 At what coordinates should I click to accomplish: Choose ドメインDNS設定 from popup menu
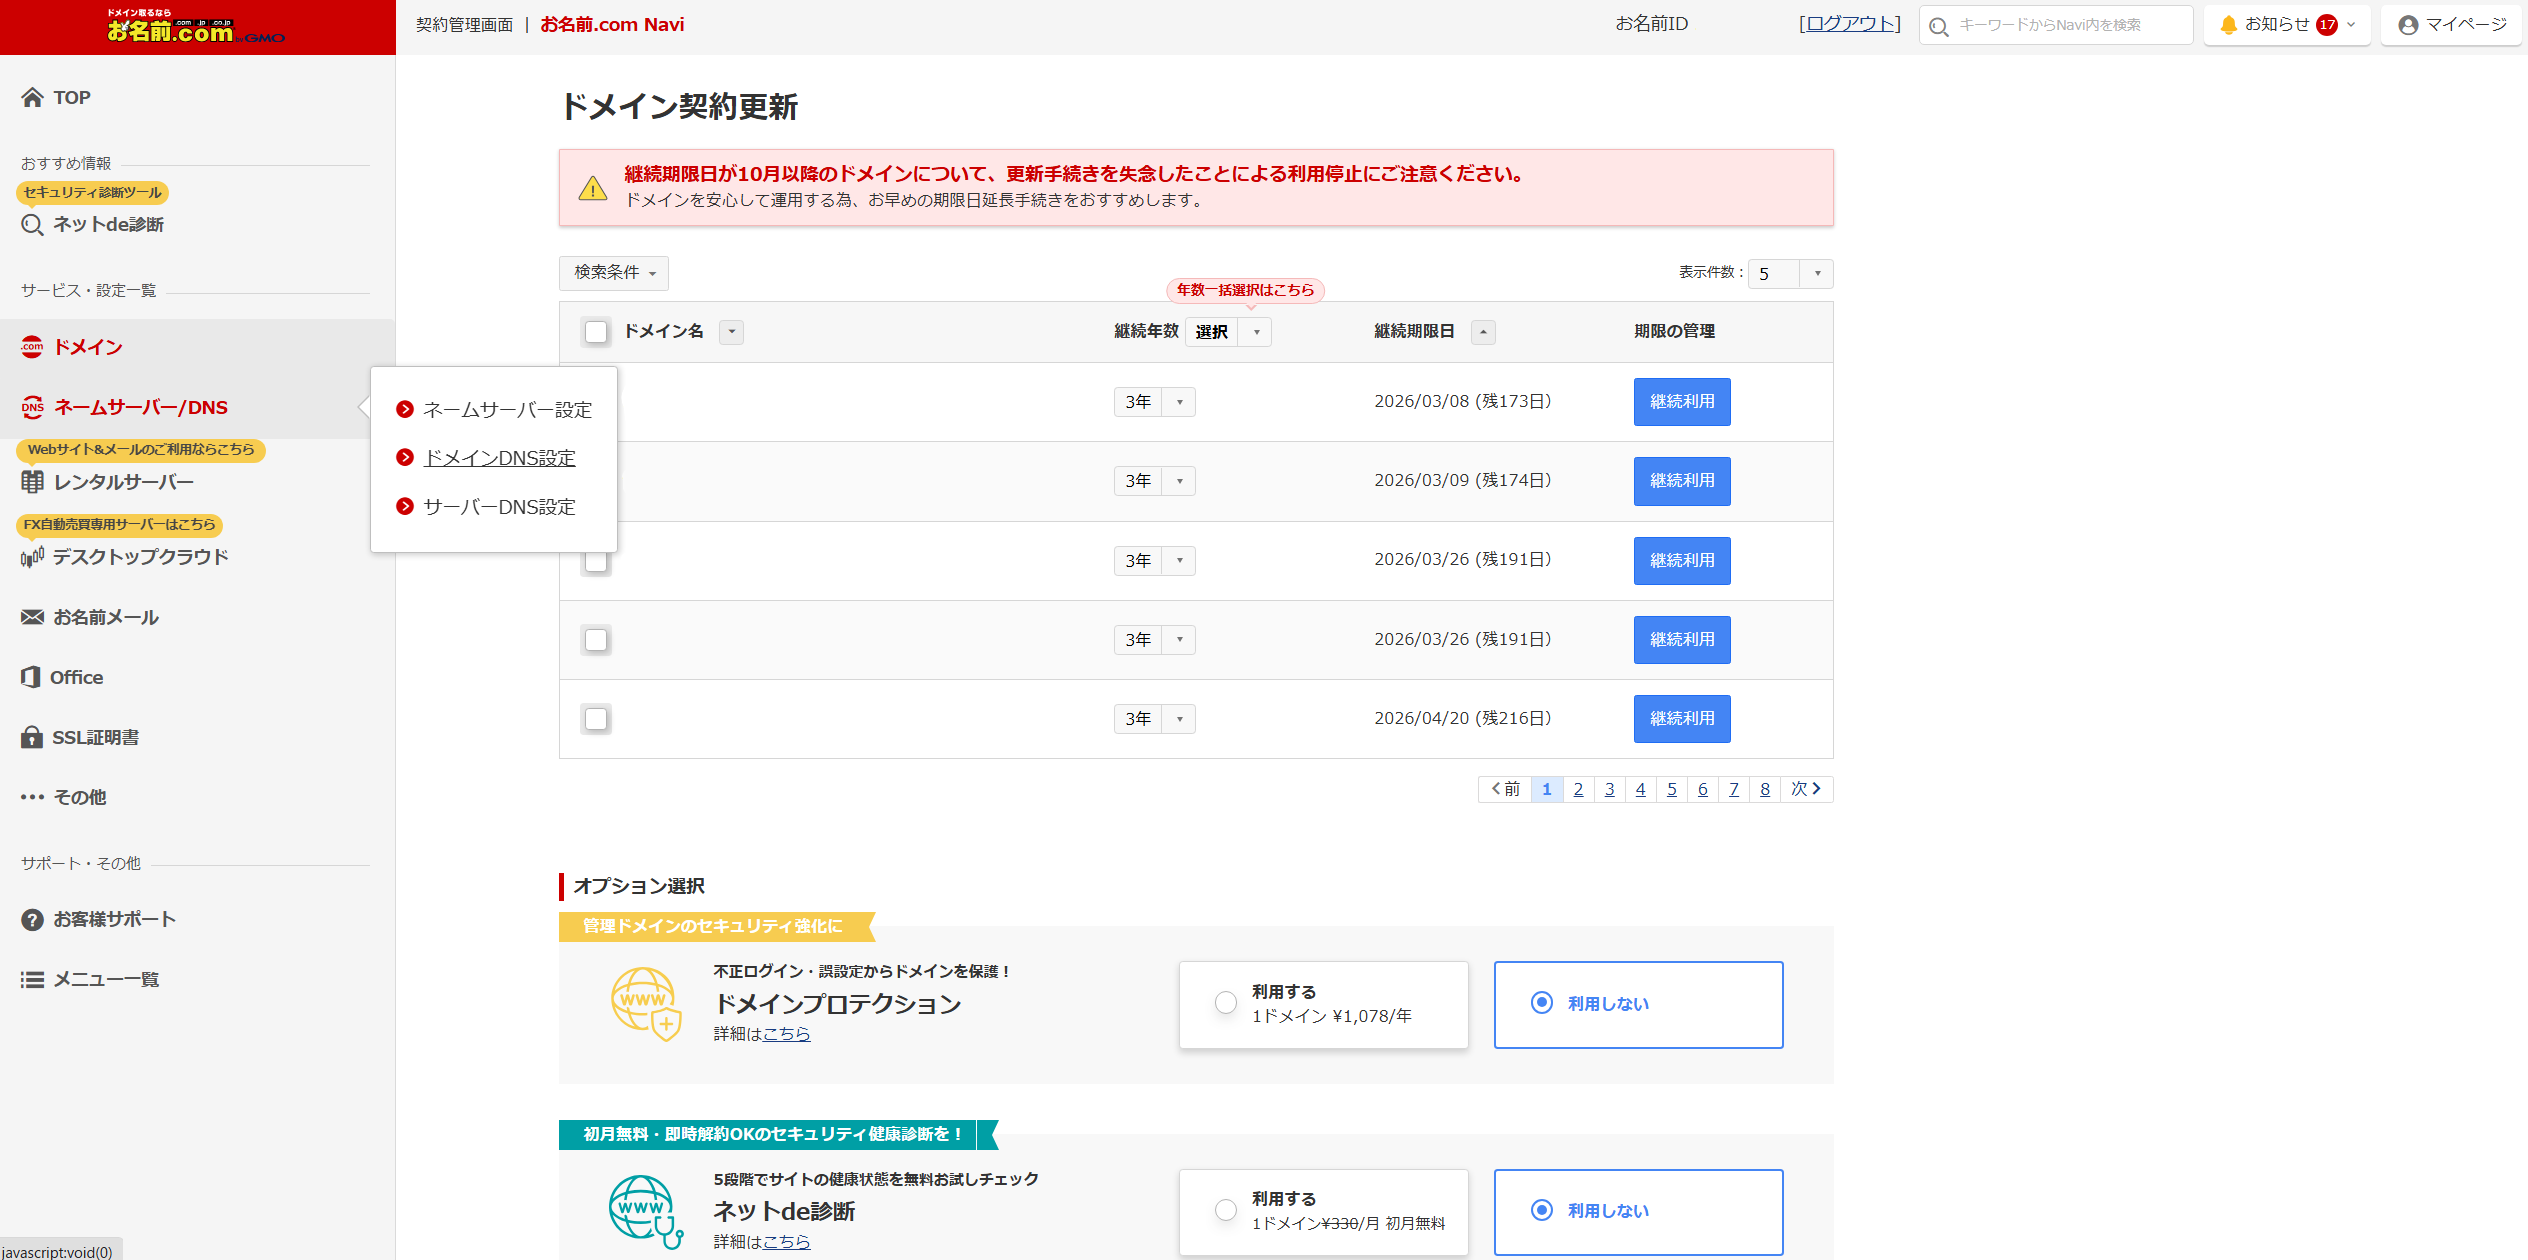(499, 458)
